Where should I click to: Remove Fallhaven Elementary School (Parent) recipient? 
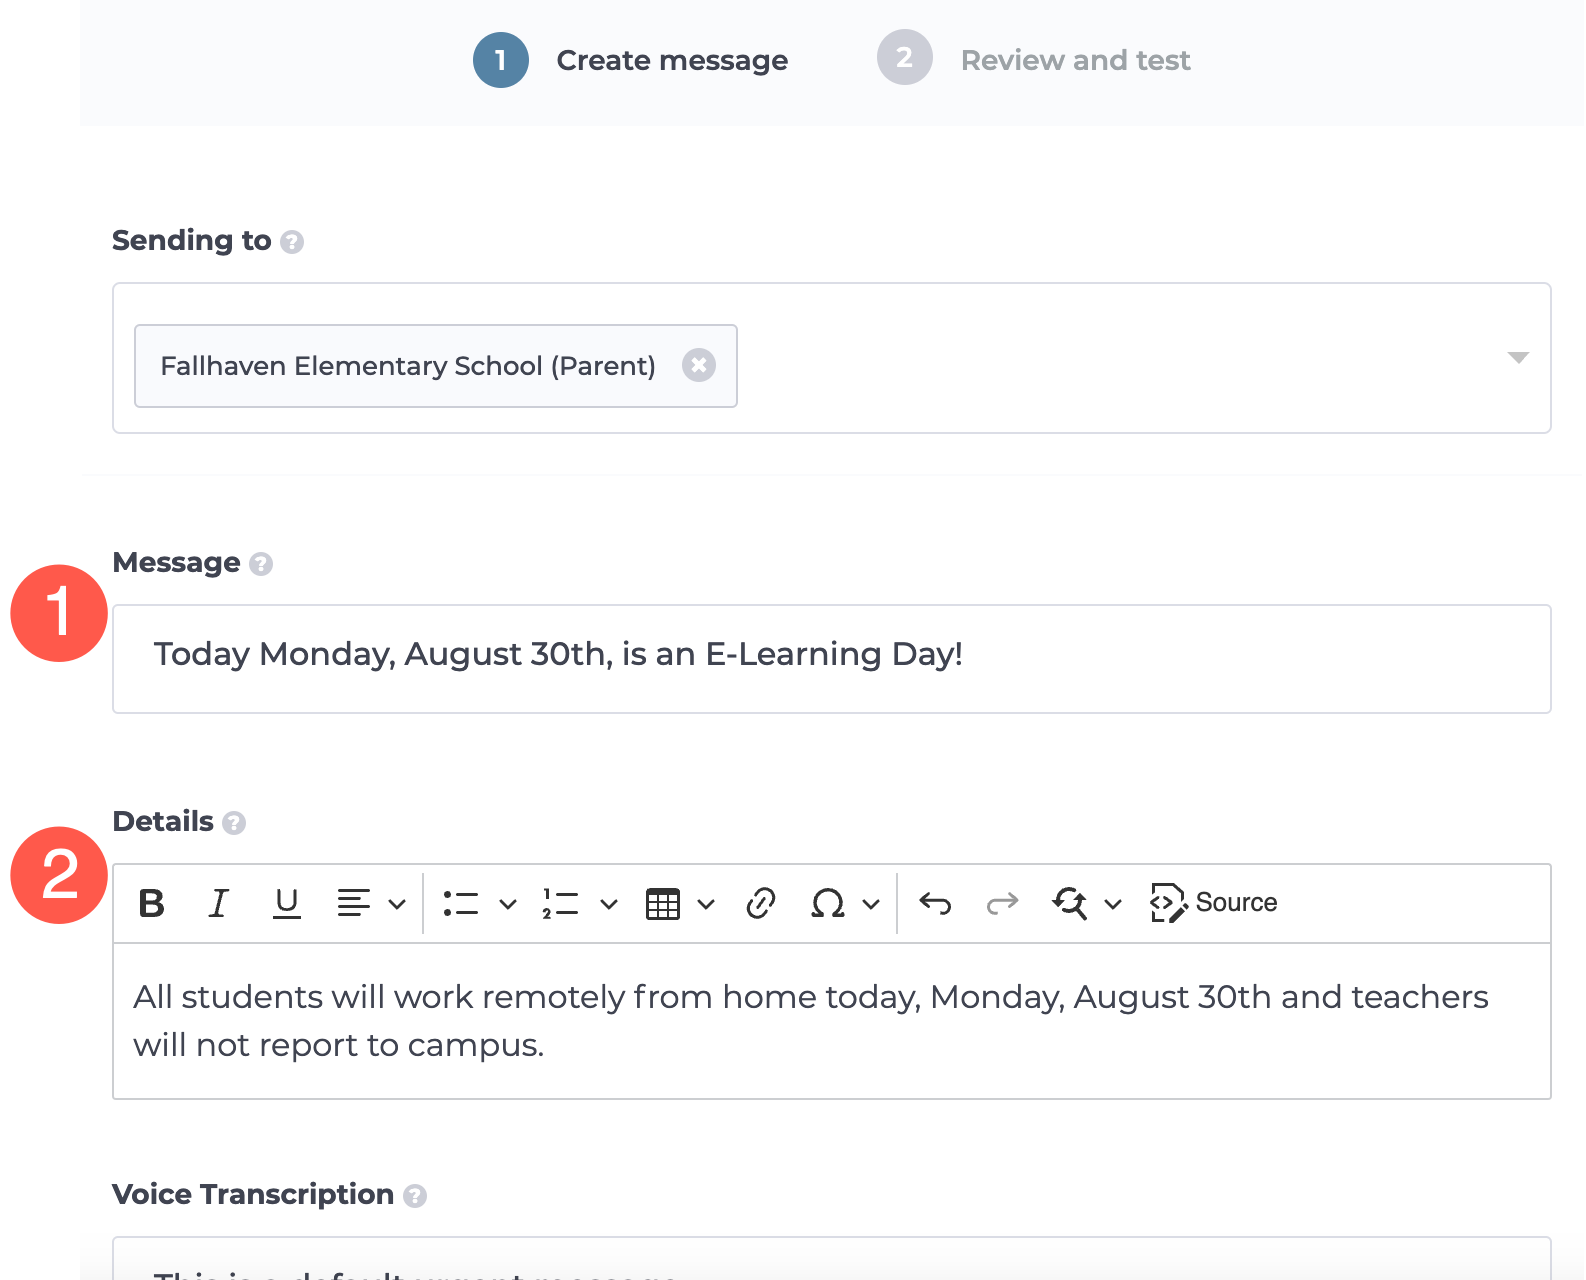[x=698, y=366]
